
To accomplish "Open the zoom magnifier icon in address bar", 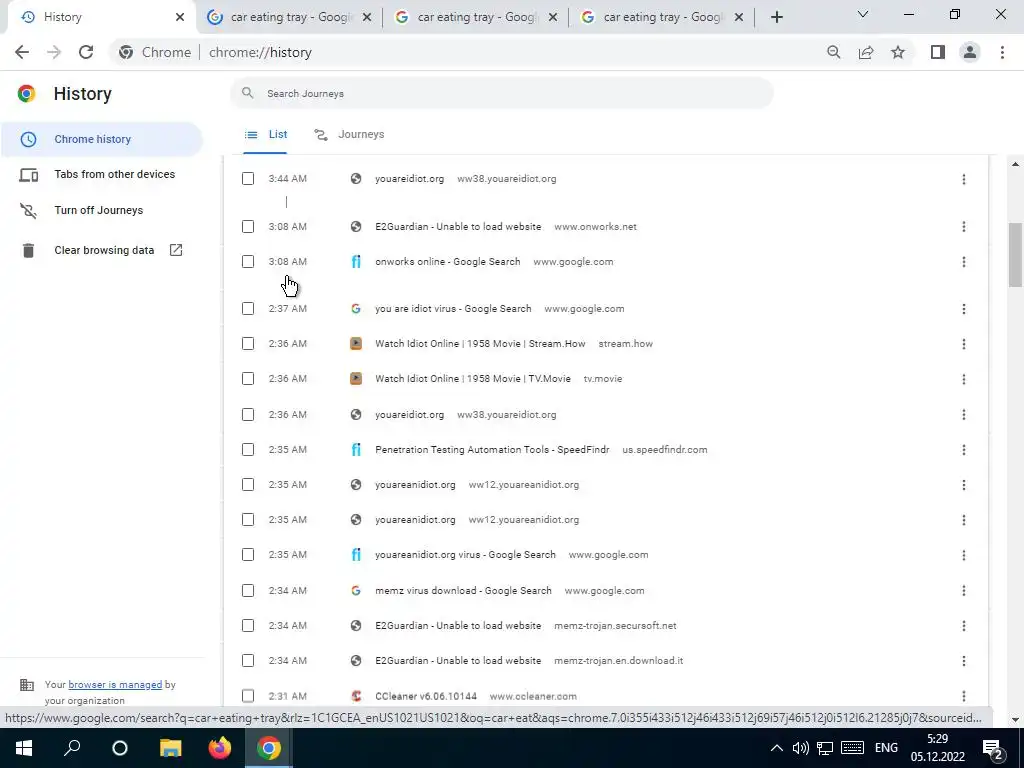I will [x=833, y=52].
